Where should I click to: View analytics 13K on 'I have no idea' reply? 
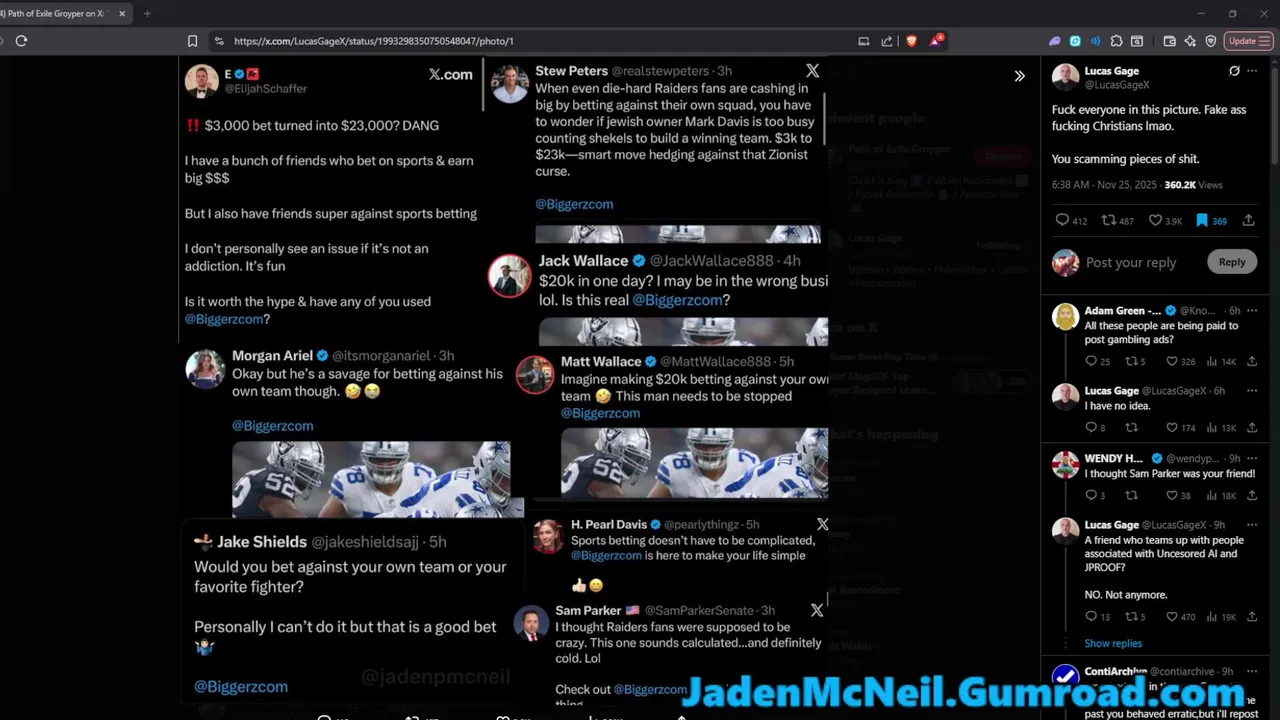(1223, 428)
